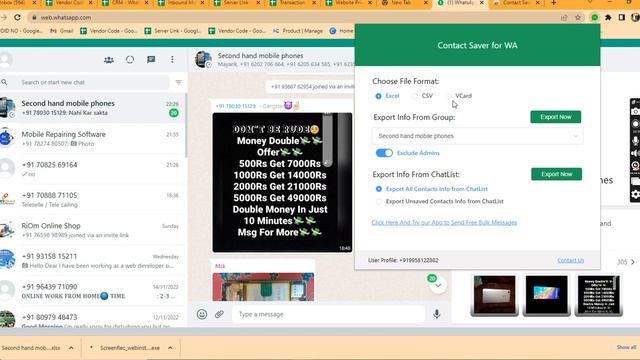The width and height of the screenshot is (640, 360).
Task: Open Chrome tab search dropdown
Action: pos(590,3)
